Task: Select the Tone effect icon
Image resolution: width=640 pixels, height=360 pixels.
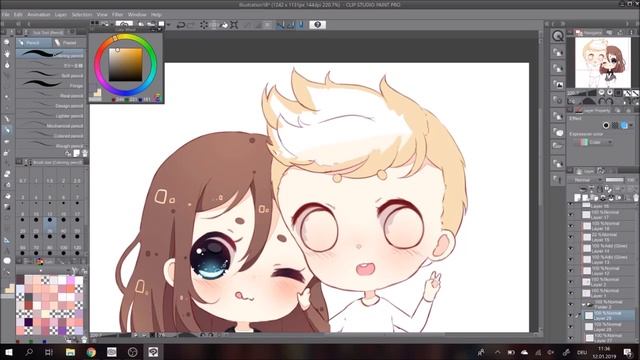Action: pyautogui.click(x=615, y=125)
